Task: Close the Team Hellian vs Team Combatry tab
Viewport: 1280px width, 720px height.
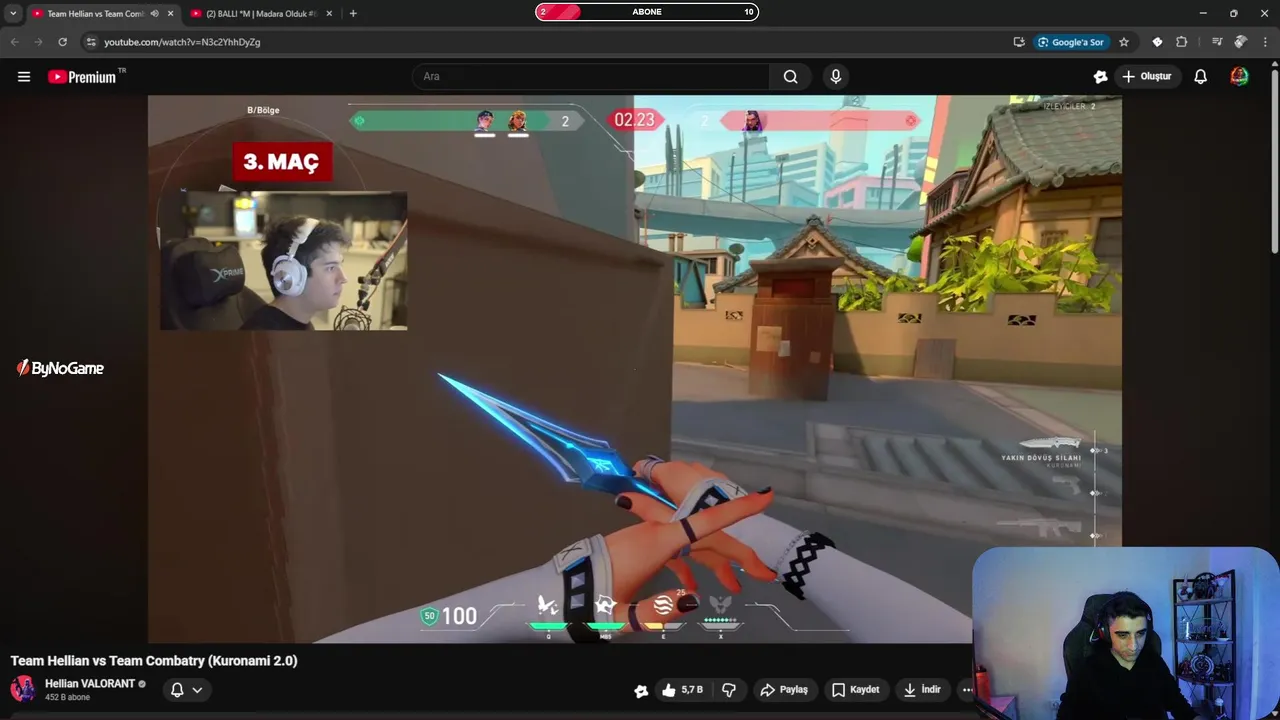Action: click(170, 14)
